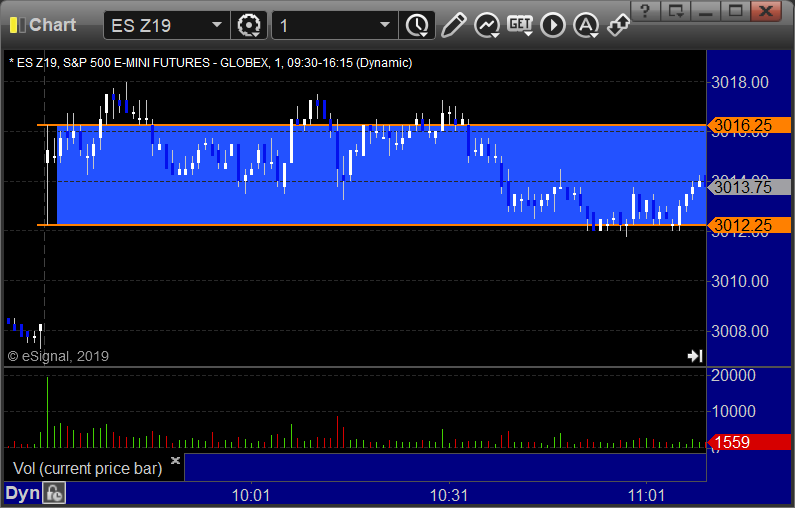This screenshot has width=795, height=508.
Task: Expand the interval dropdown showing 1
Action: (x=385, y=25)
